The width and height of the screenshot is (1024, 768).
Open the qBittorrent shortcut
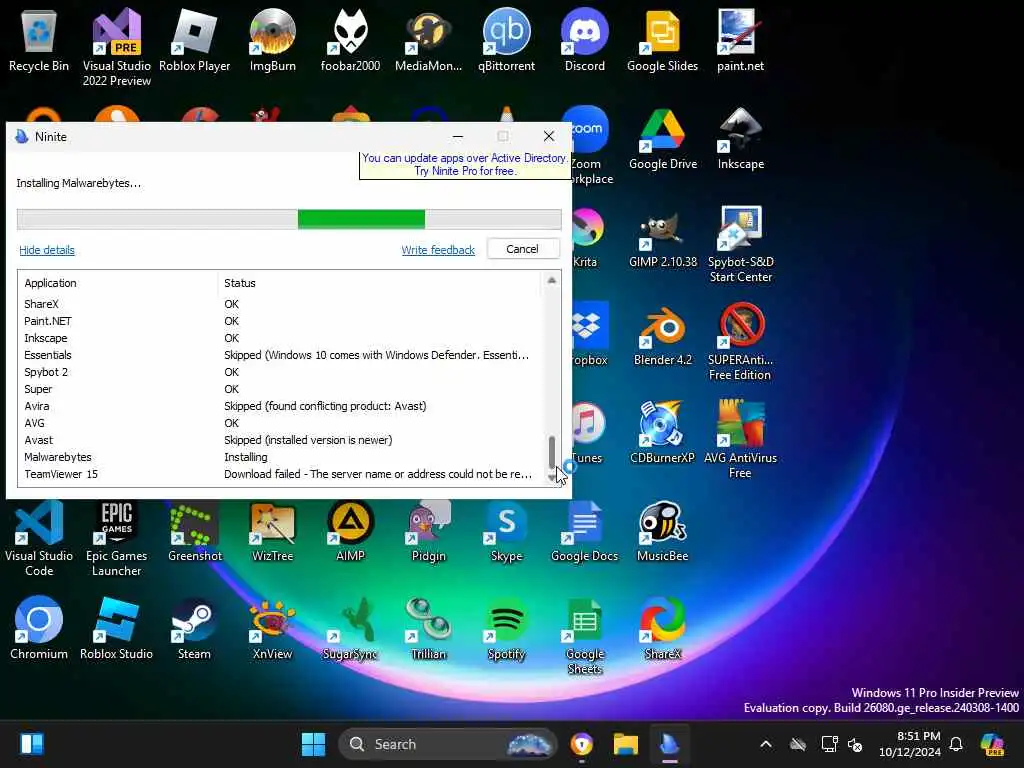(x=506, y=40)
